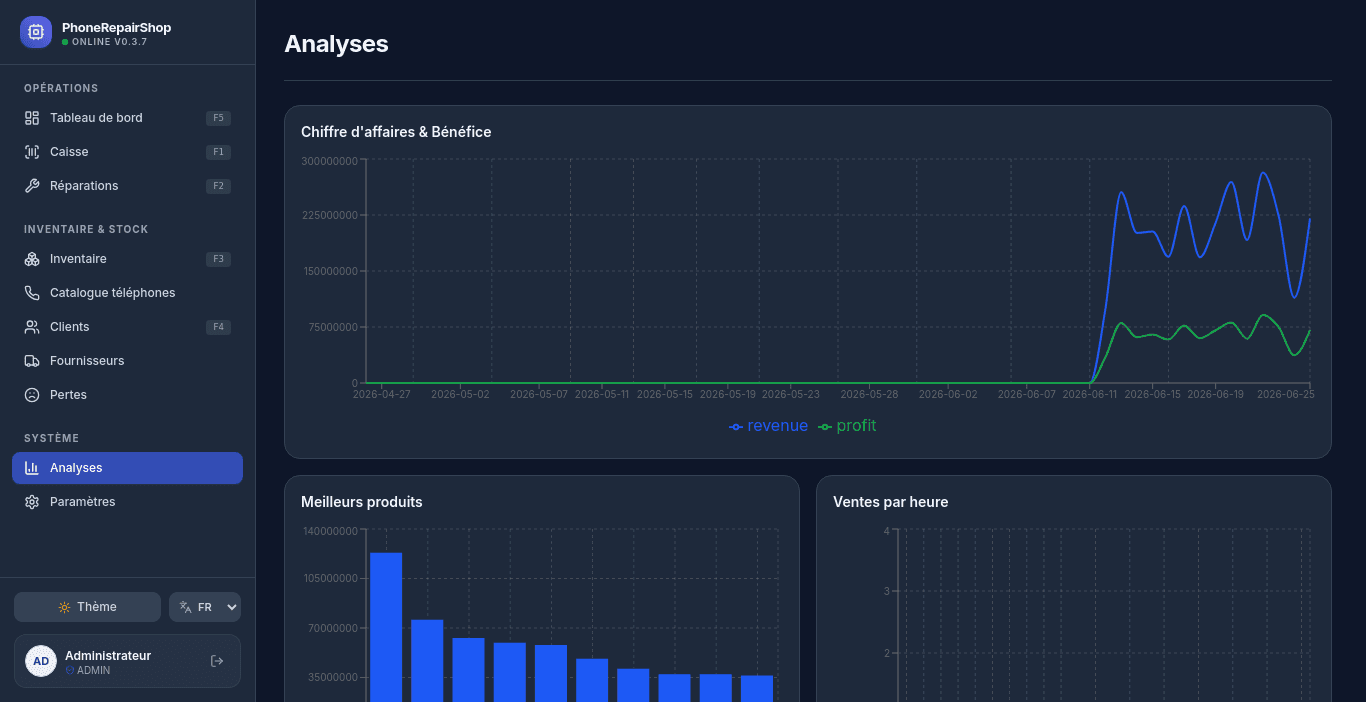Click the 2026-04-27 axis label
This screenshot has height=702, width=1366.
382,395
